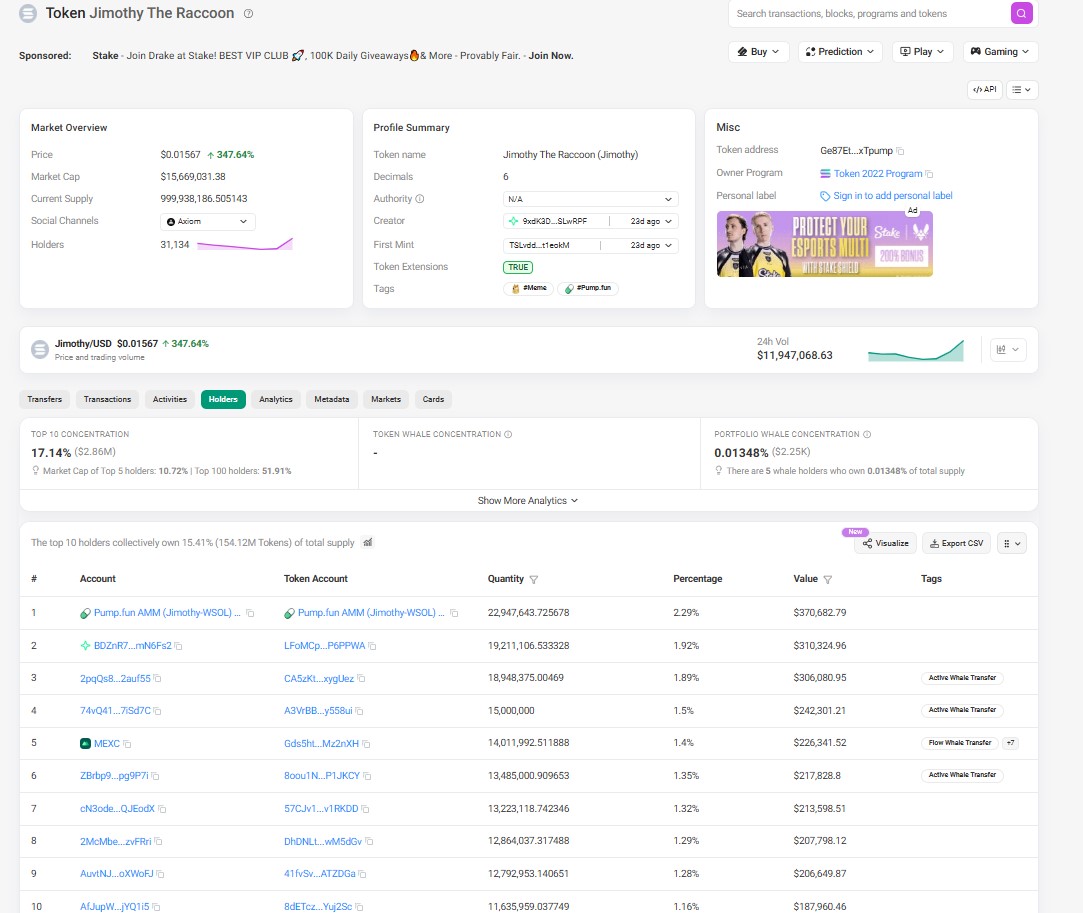The image size is (1083, 913).
Task: Copy the cN3ode...QJEodX account address
Action: [x=162, y=809]
